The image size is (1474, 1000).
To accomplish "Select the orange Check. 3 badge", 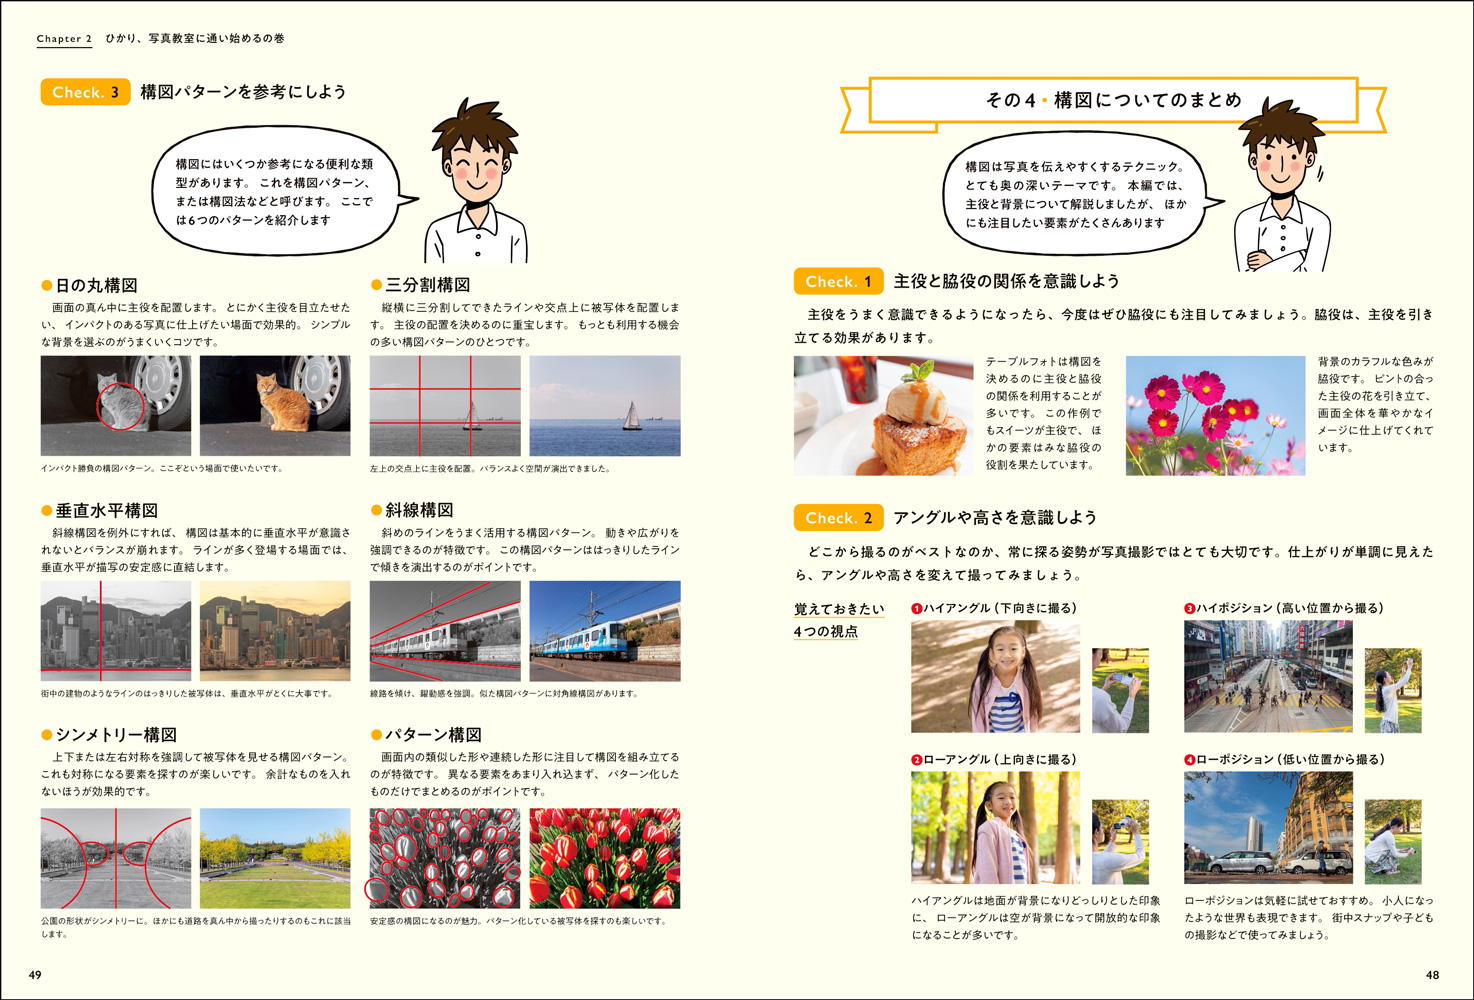I will 85,92.
